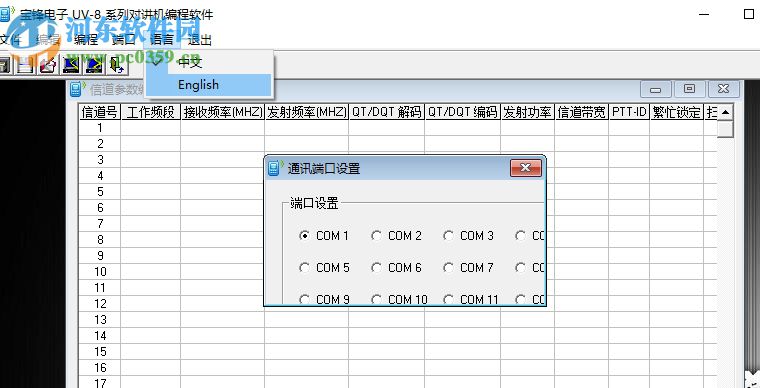Close the 通讯端口设置 dialog
Viewport: 760px width, 388px height.
526,168
